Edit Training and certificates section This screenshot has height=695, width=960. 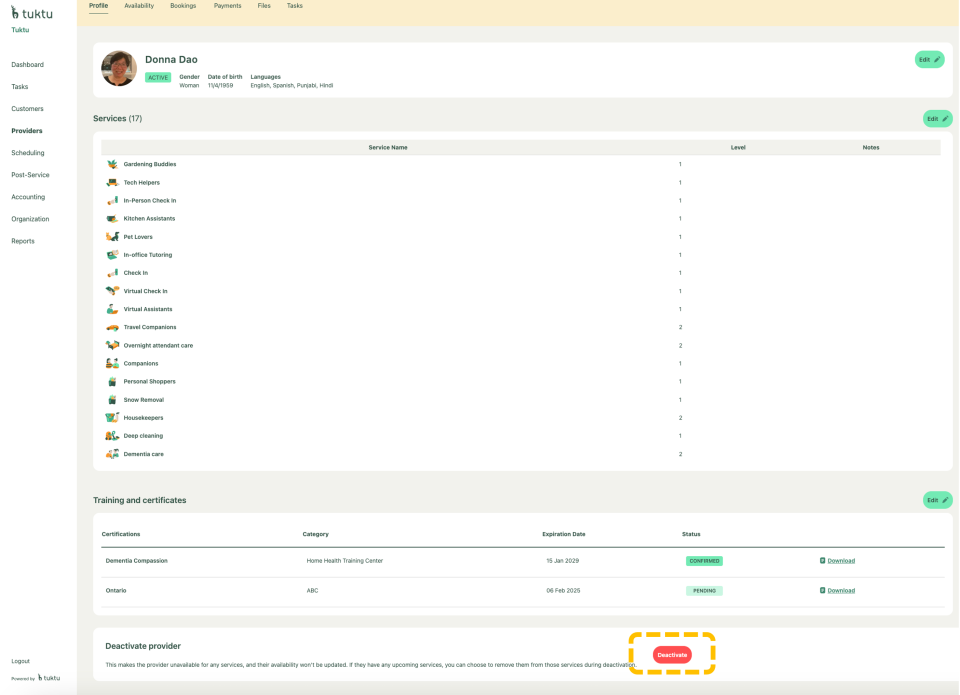pos(937,500)
